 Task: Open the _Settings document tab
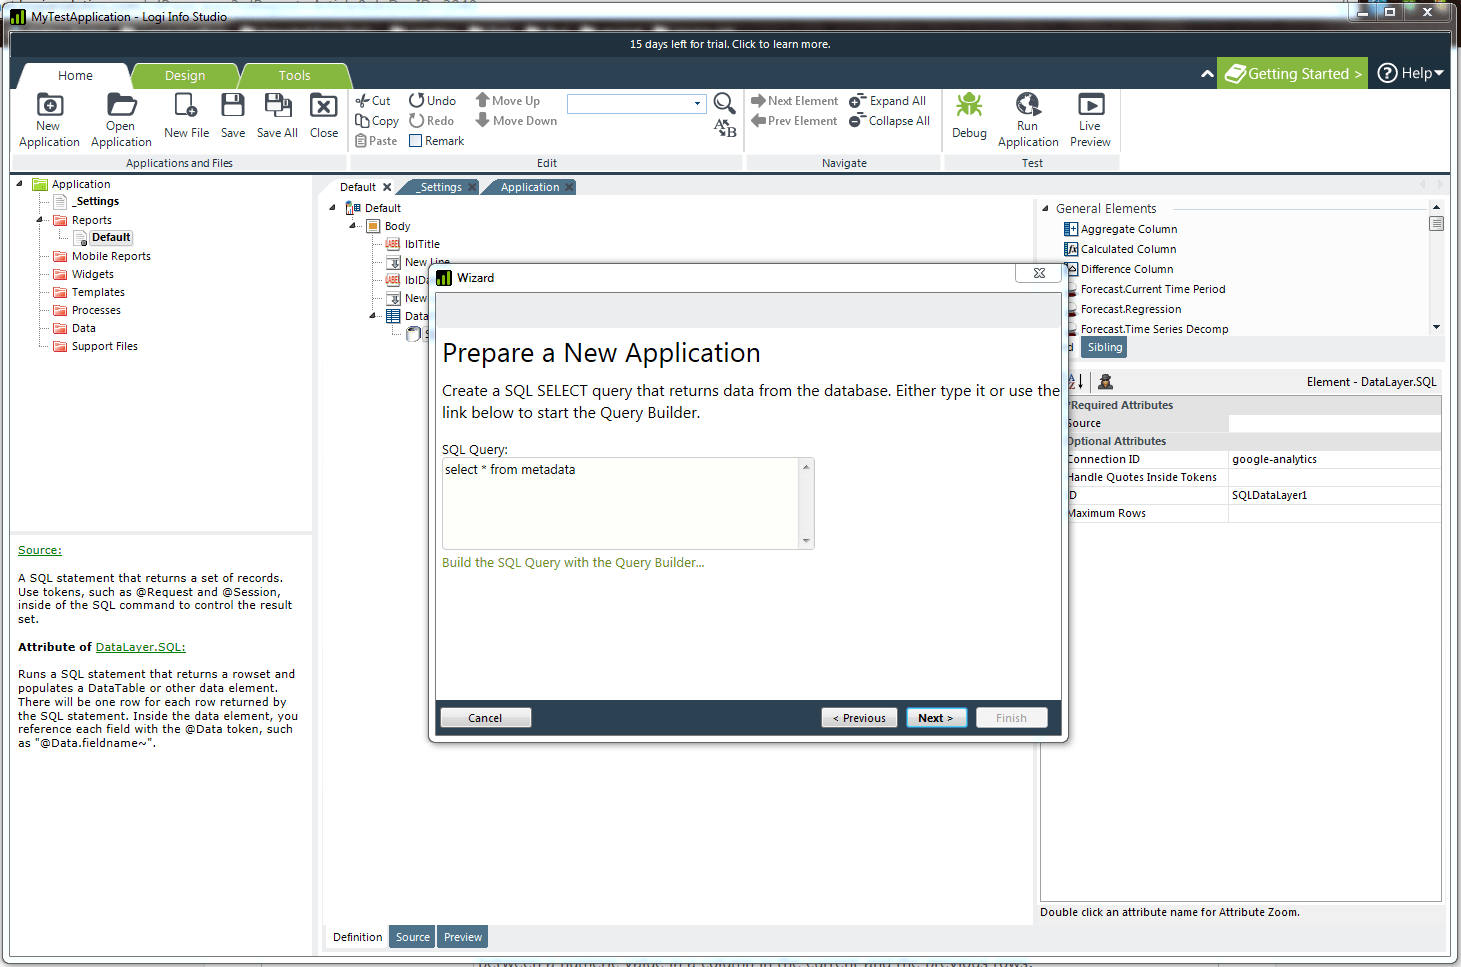click(440, 188)
